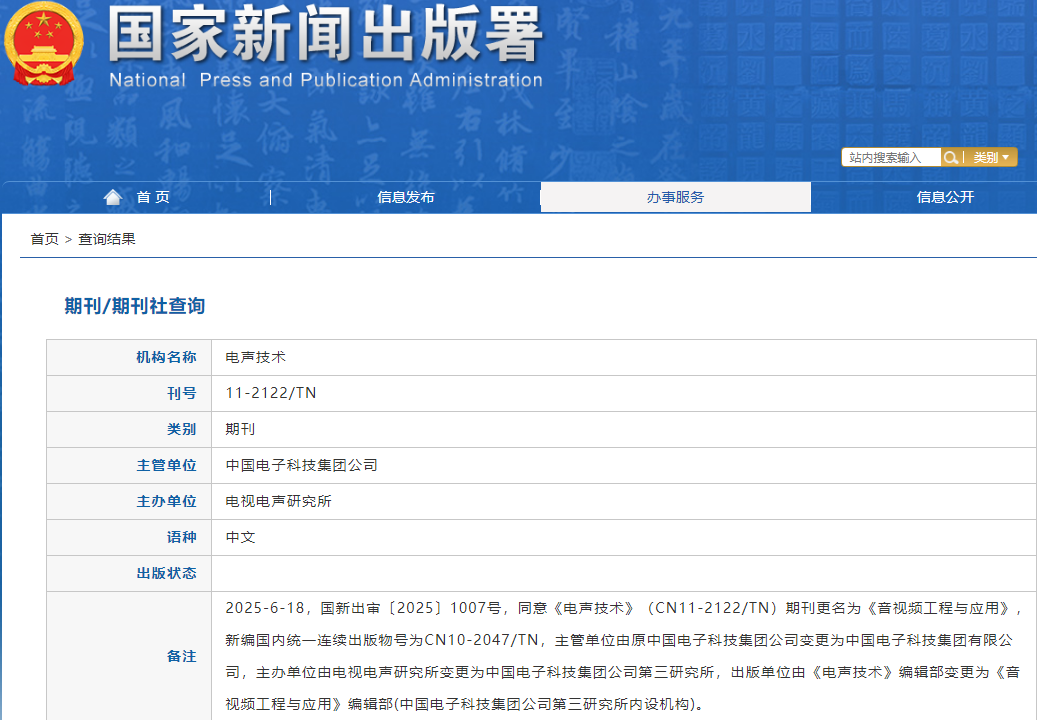Click the 备注 row label
The width and height of the screenshot is (1037, 720).
181,656
